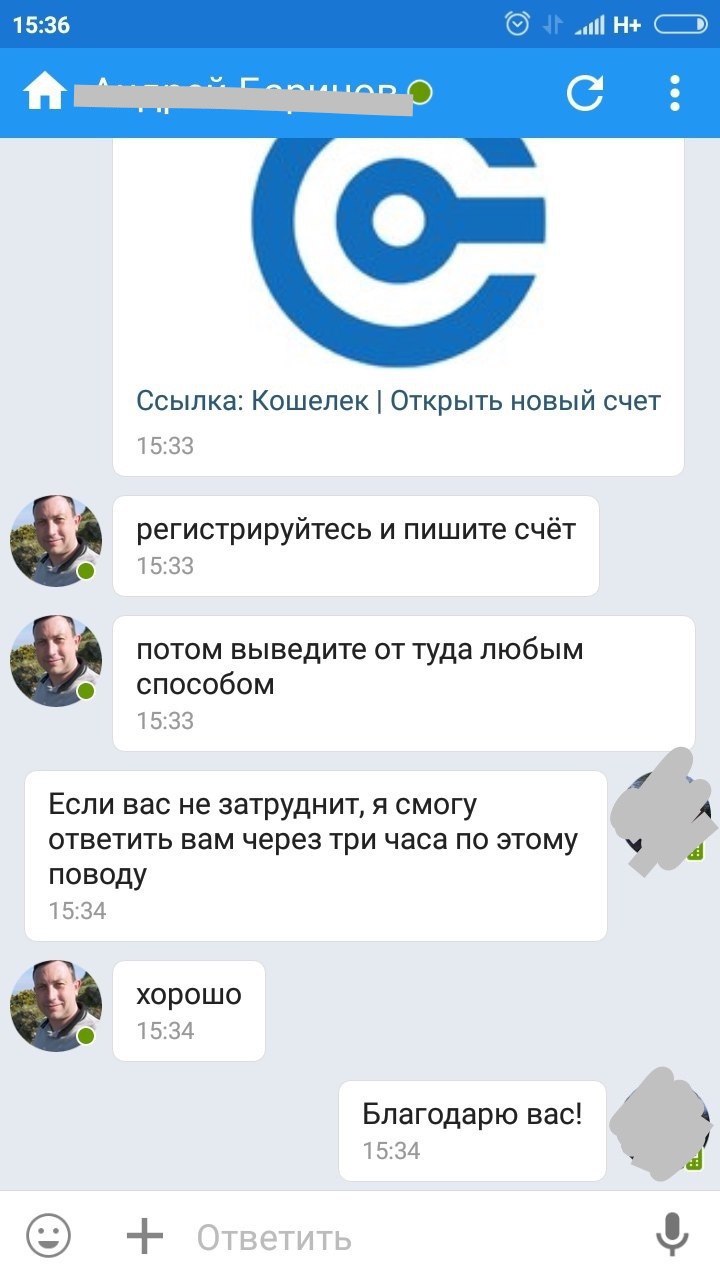The width and height of the screenshot is (720, 1280).
Task: Tap avatar beside the 'хорошо' message
Action: [56, 1006]
